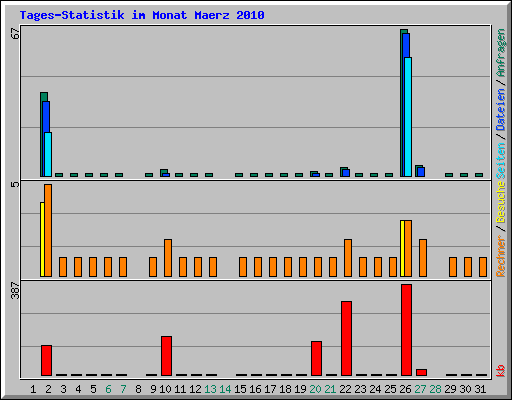512x400 pixels.
Task: Click the x-axis day label "10"
Action: [x=165, y=389]
